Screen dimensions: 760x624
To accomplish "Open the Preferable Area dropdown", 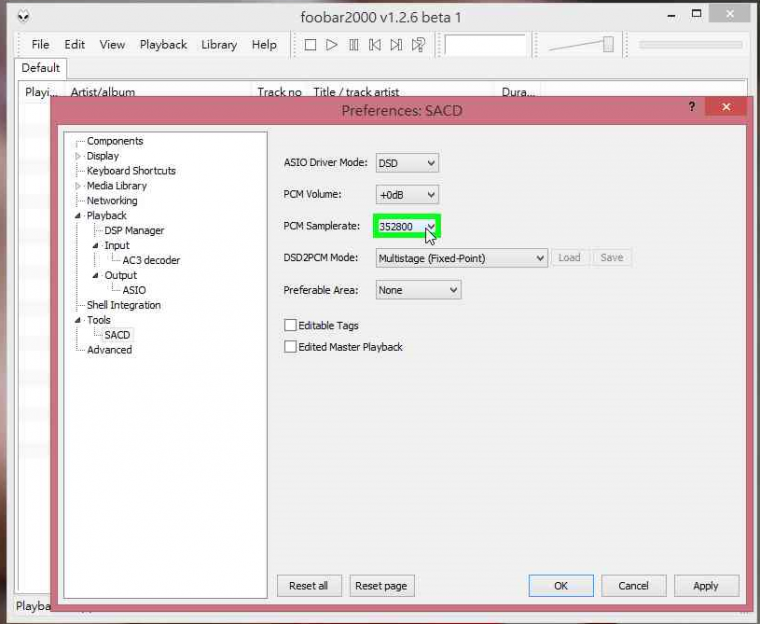I will [418, 290].
